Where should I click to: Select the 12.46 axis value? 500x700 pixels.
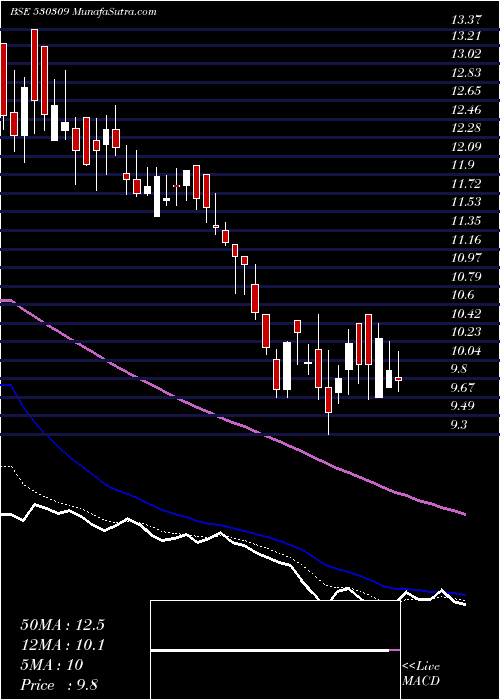pyautogui.click(x=466, y=109)
